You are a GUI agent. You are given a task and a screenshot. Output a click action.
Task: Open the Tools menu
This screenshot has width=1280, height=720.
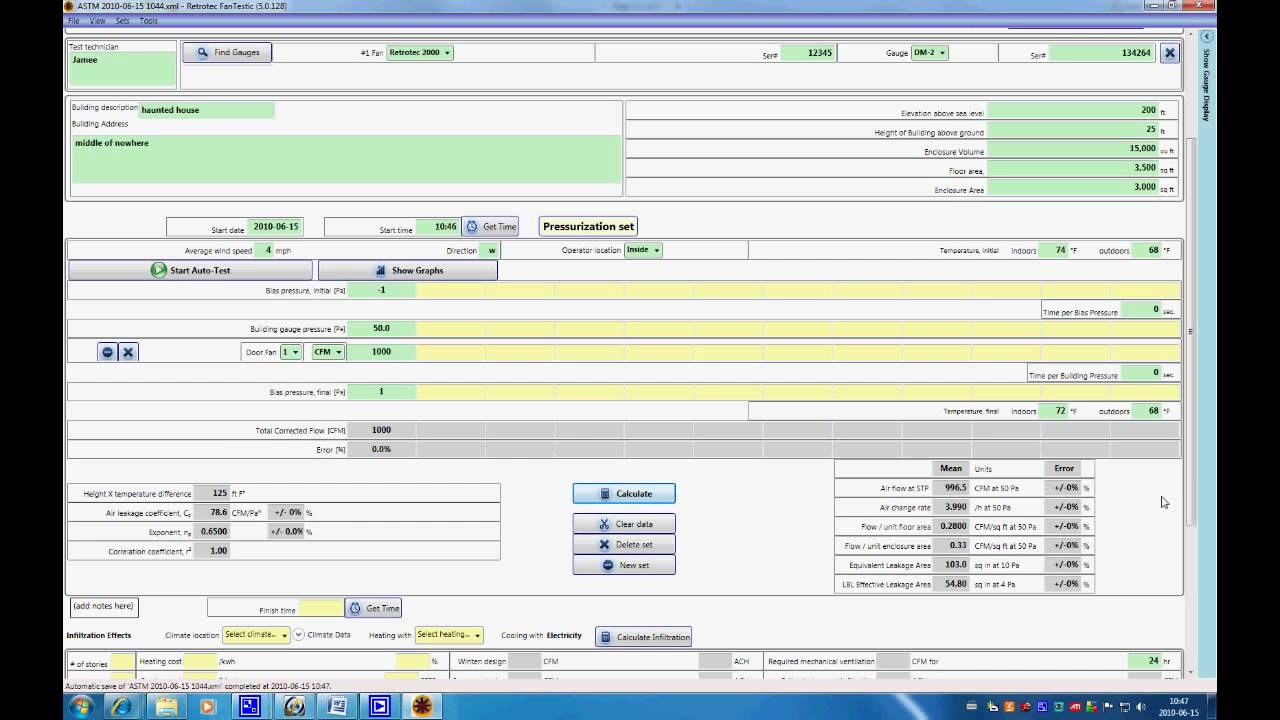(148, 21)
